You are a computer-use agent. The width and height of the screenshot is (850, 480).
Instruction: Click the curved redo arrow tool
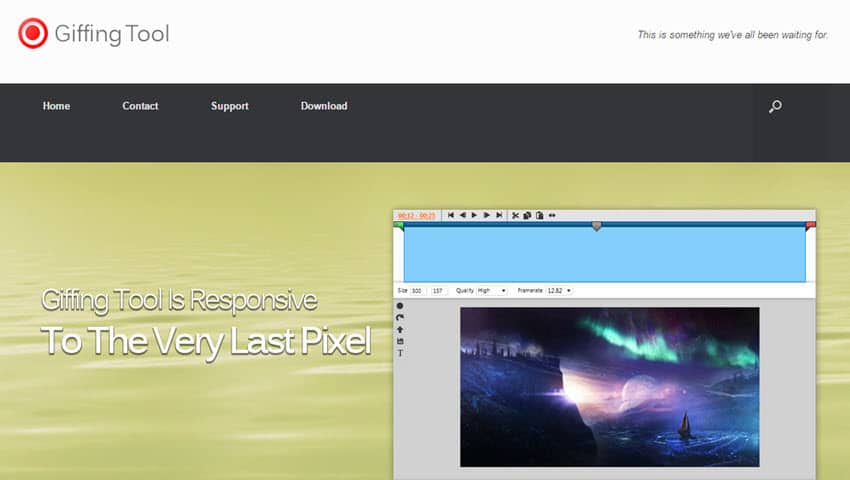tap(400, 318)
